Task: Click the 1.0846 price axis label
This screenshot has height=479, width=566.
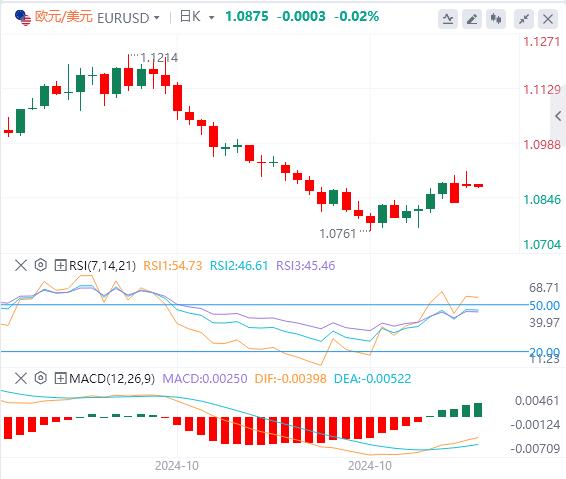Action: pos(542,200)
